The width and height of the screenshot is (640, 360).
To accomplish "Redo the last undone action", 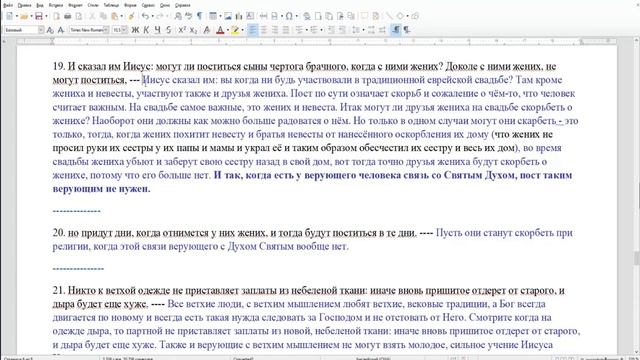I will (160, 16).
